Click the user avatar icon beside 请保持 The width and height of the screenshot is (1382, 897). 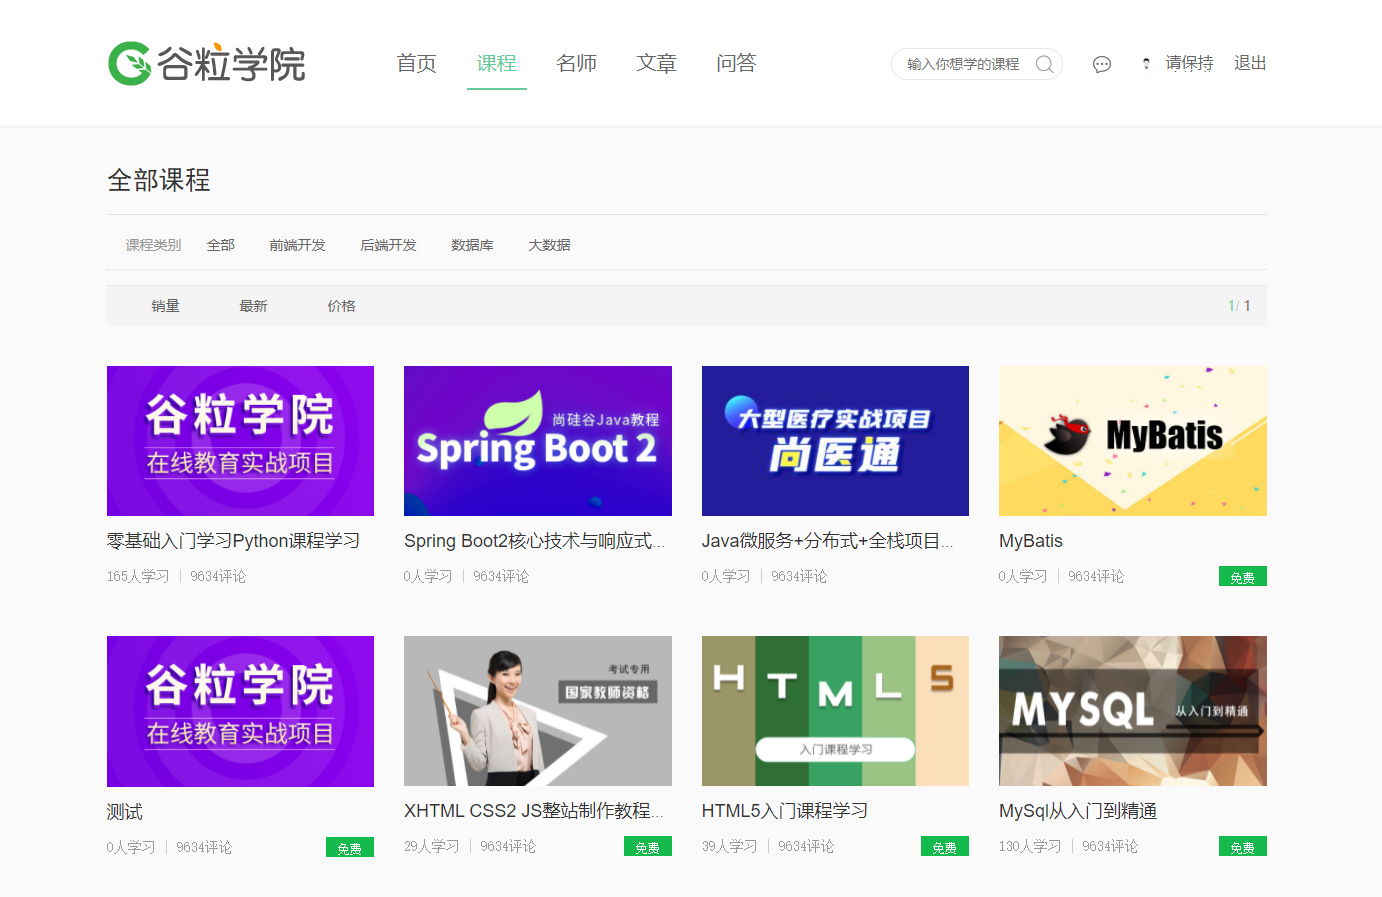1146,63
